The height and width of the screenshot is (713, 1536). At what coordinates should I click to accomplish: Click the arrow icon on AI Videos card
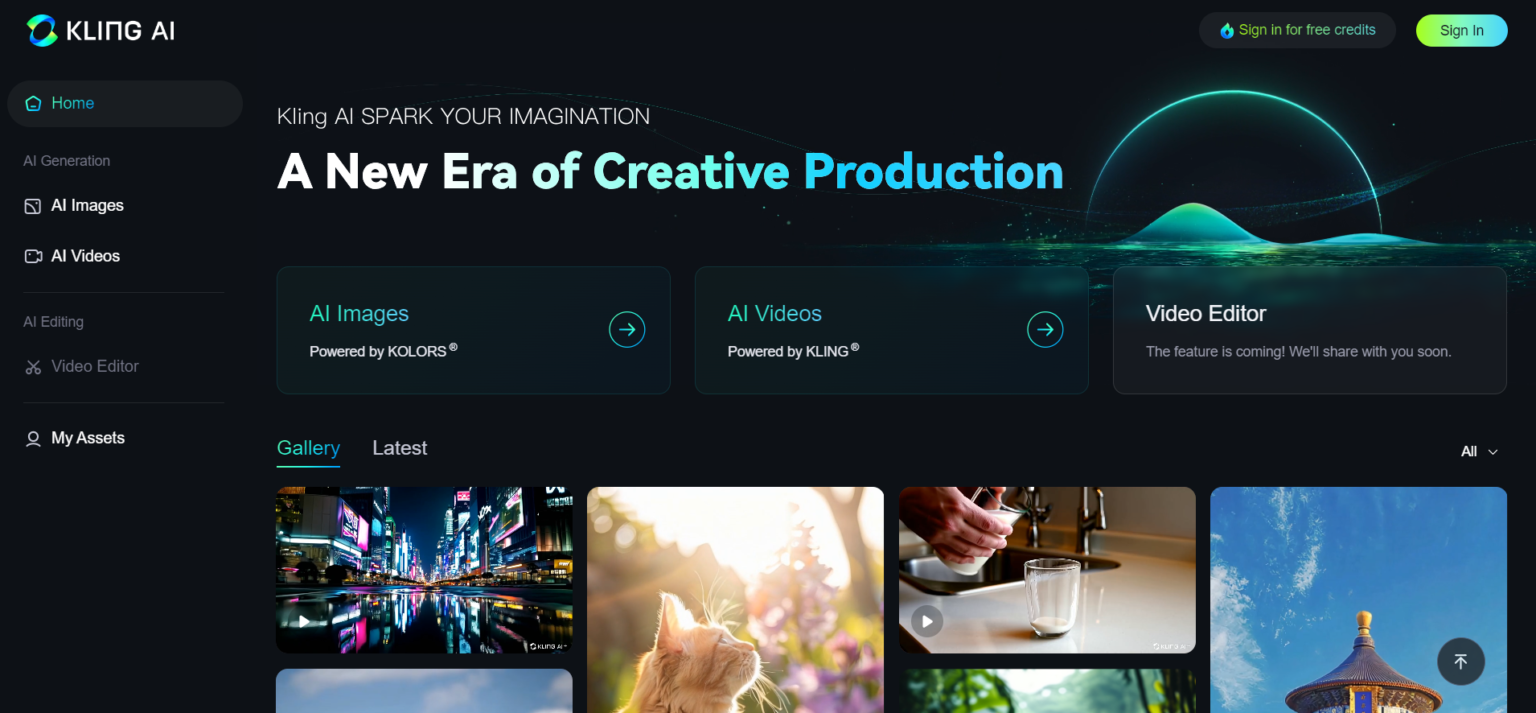tap(1045, 329)
